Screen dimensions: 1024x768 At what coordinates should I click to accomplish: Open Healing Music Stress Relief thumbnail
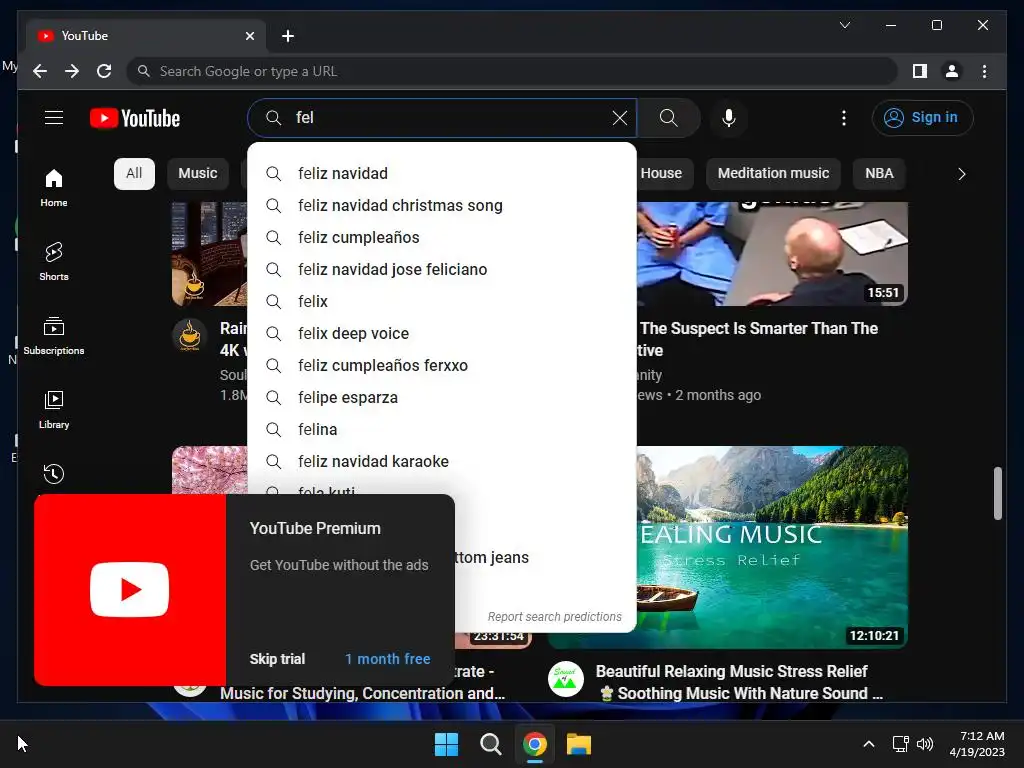pyautogui.click(x=772, y=547)
